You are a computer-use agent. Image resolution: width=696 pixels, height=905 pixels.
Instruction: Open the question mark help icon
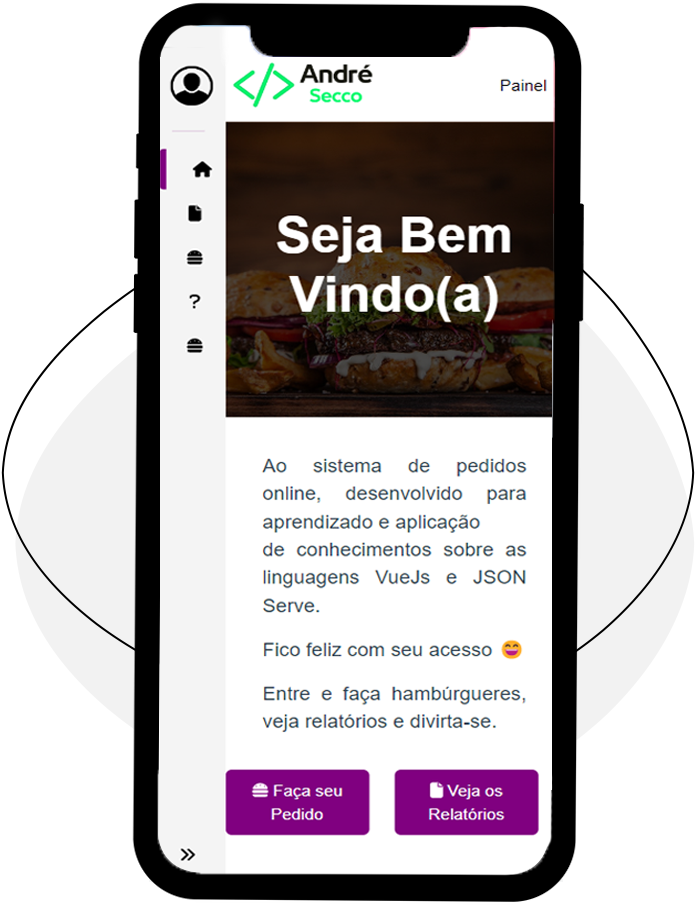coord(194,302)
